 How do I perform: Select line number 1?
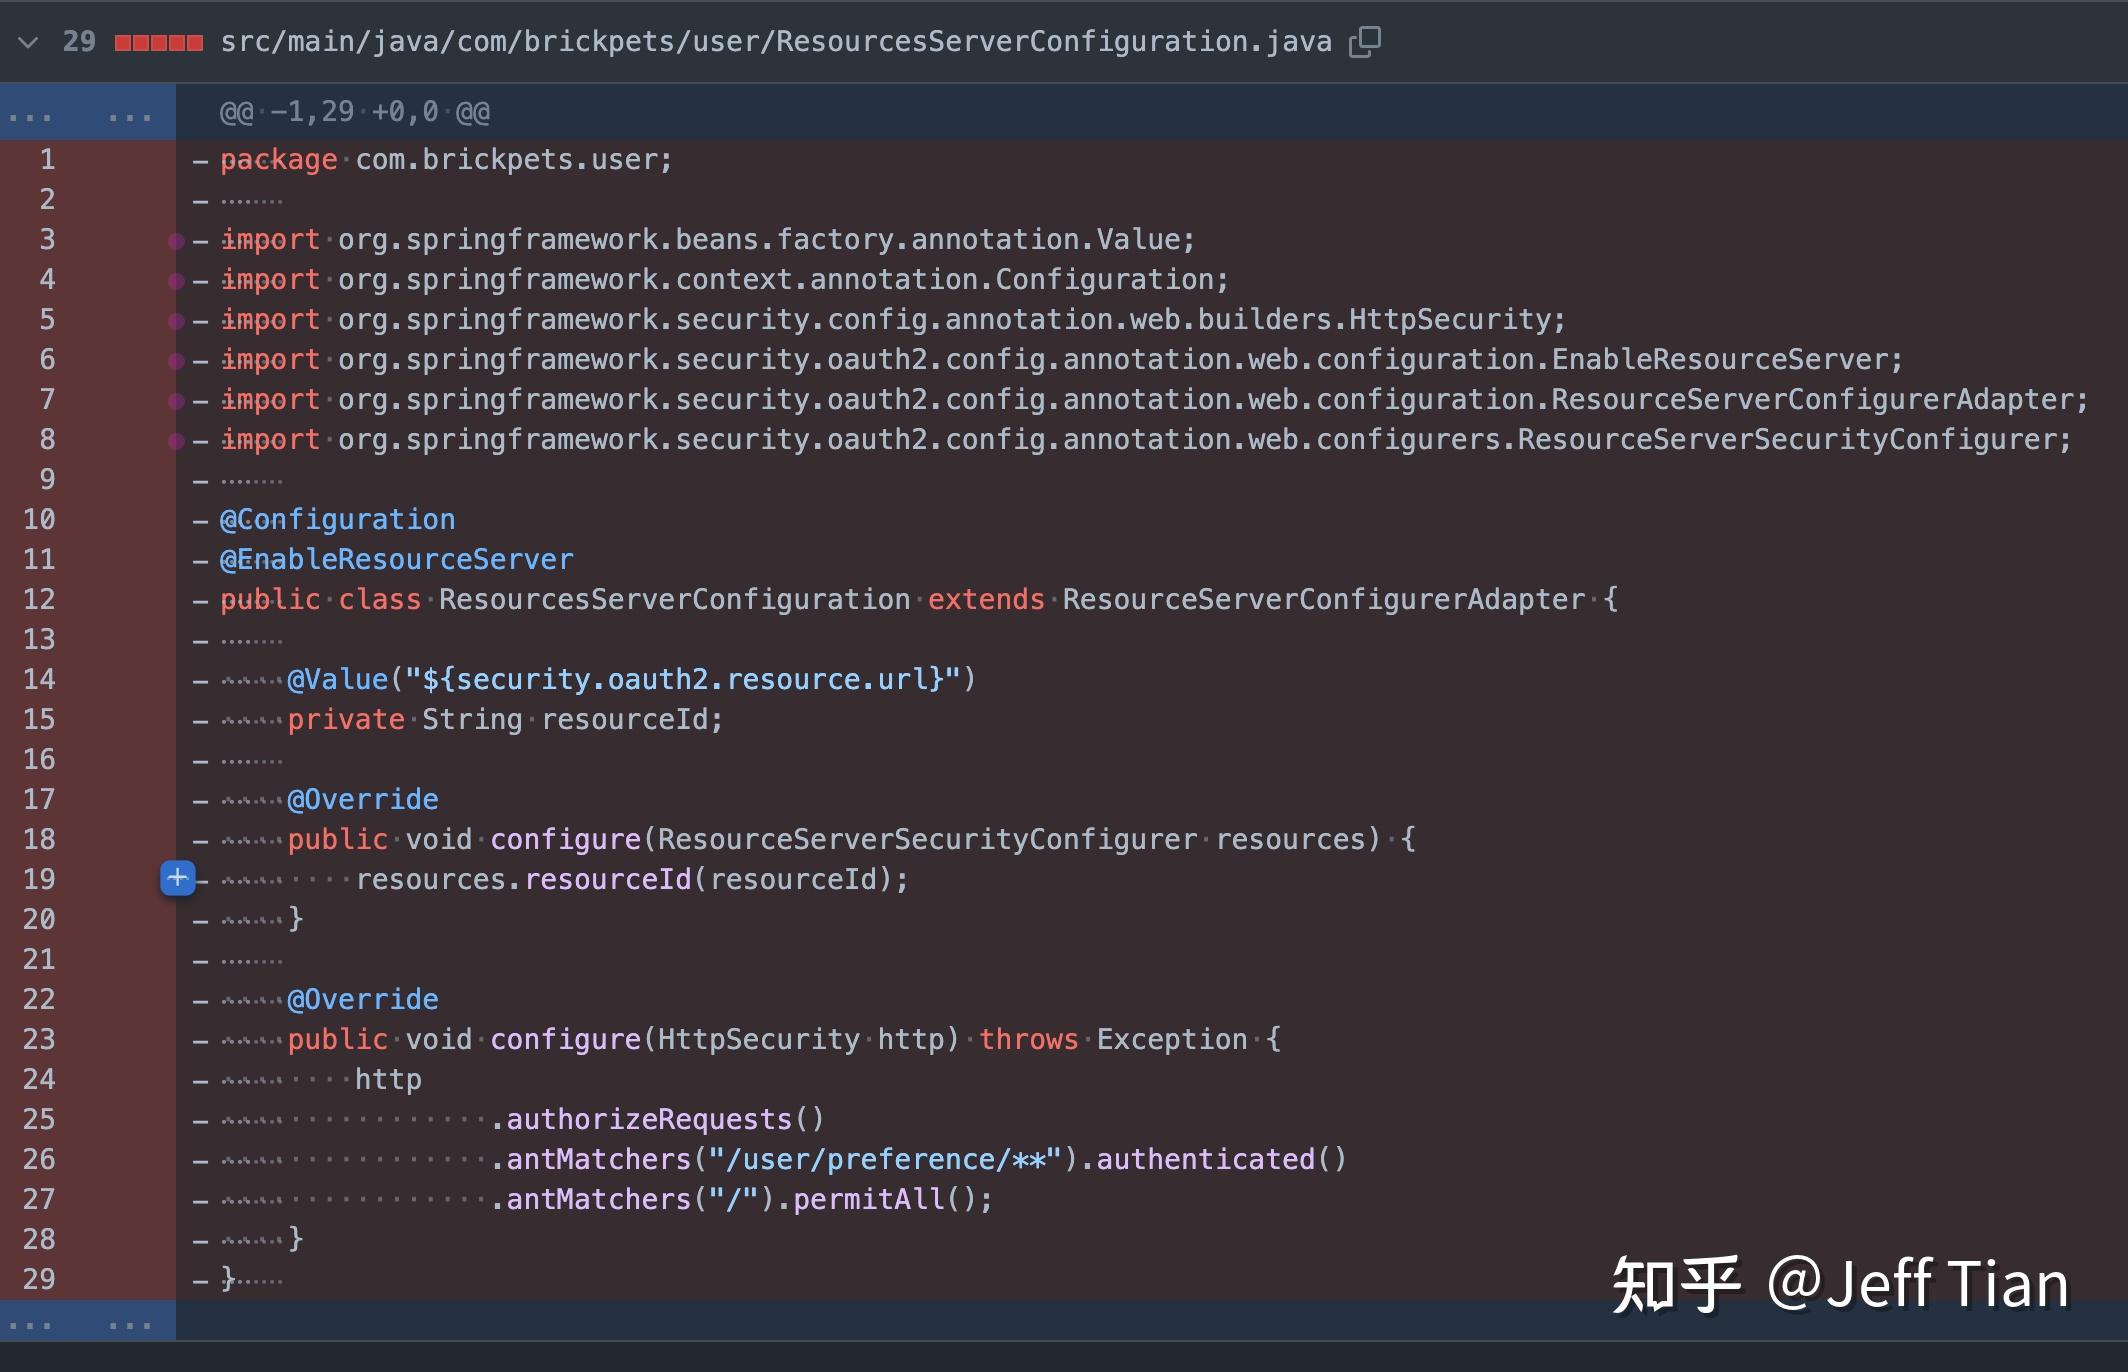click(47, 160)
